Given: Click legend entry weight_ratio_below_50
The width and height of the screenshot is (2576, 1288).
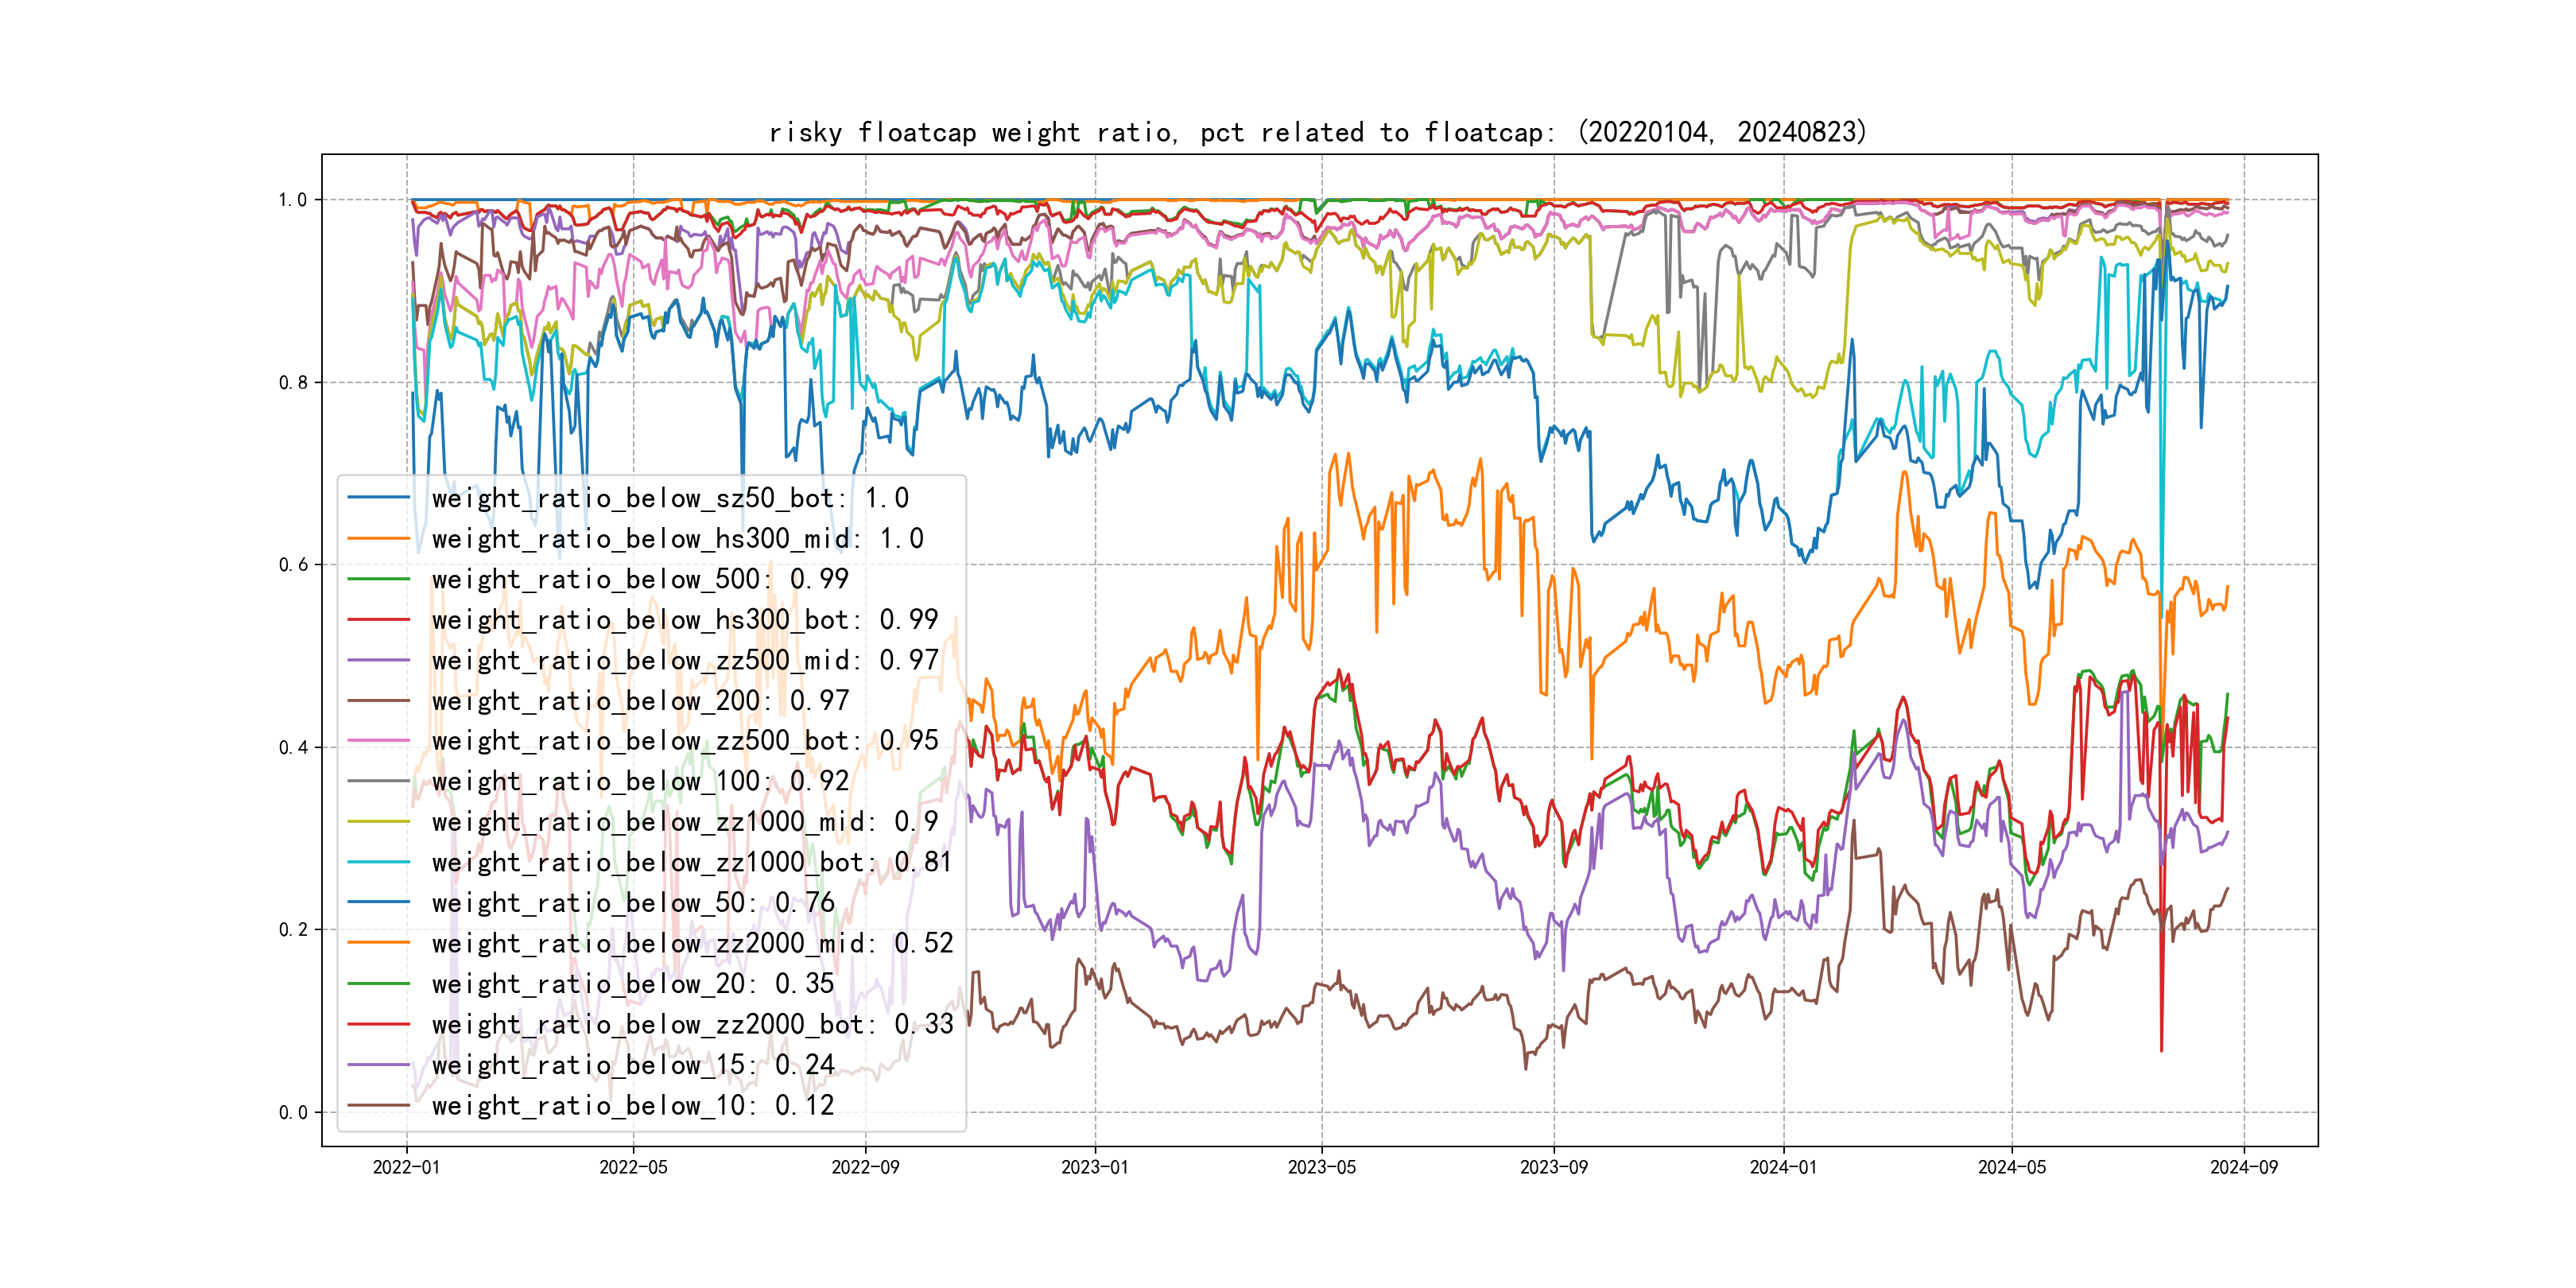Looking at the screenshot, I should (x=632, y=903).
